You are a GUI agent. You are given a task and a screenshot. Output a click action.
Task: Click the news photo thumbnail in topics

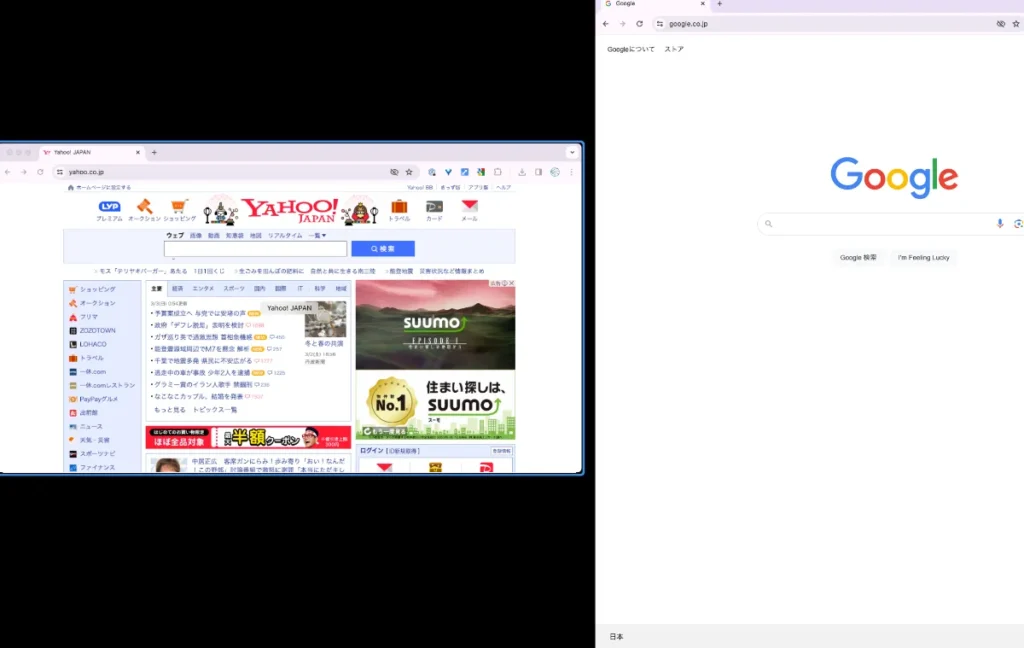325,319
